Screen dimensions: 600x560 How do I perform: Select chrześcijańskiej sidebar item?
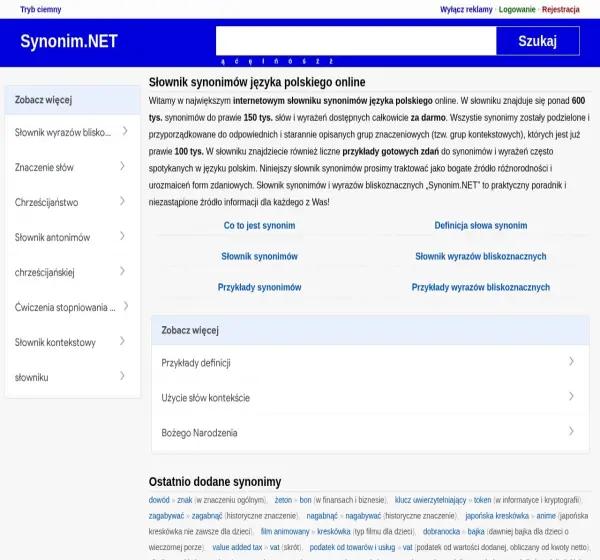(x=73, y=272)
